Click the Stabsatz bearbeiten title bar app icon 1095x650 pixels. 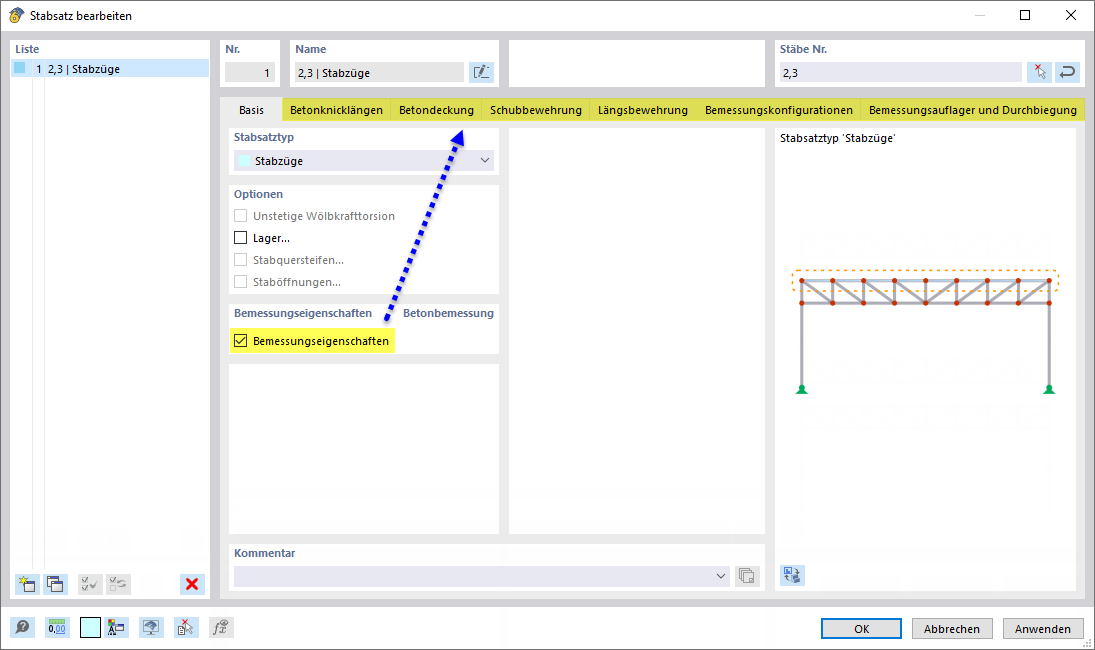pyautogui.click(x=16, y=15)
